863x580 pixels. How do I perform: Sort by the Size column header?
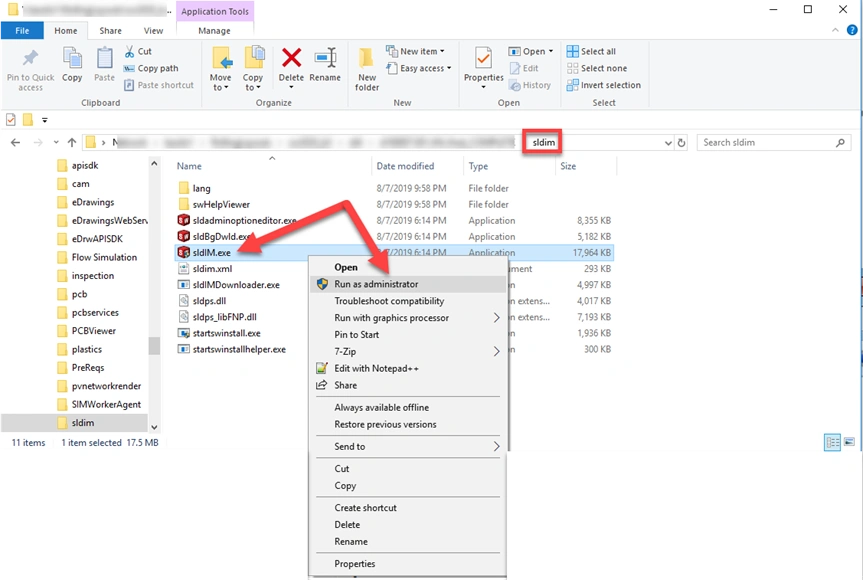(568, 166)
